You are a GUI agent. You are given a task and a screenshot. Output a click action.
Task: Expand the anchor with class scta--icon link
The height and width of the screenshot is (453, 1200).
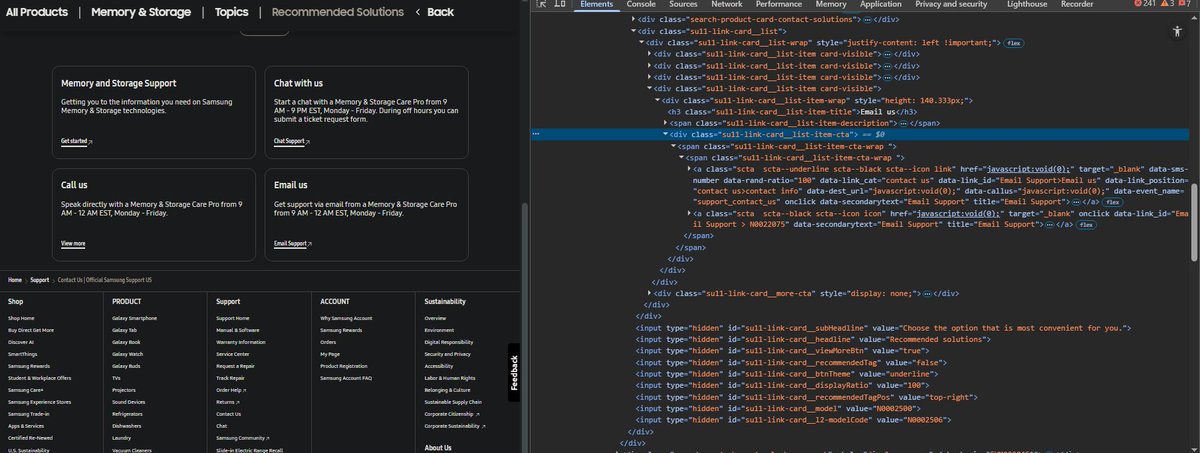coord(689,168)
